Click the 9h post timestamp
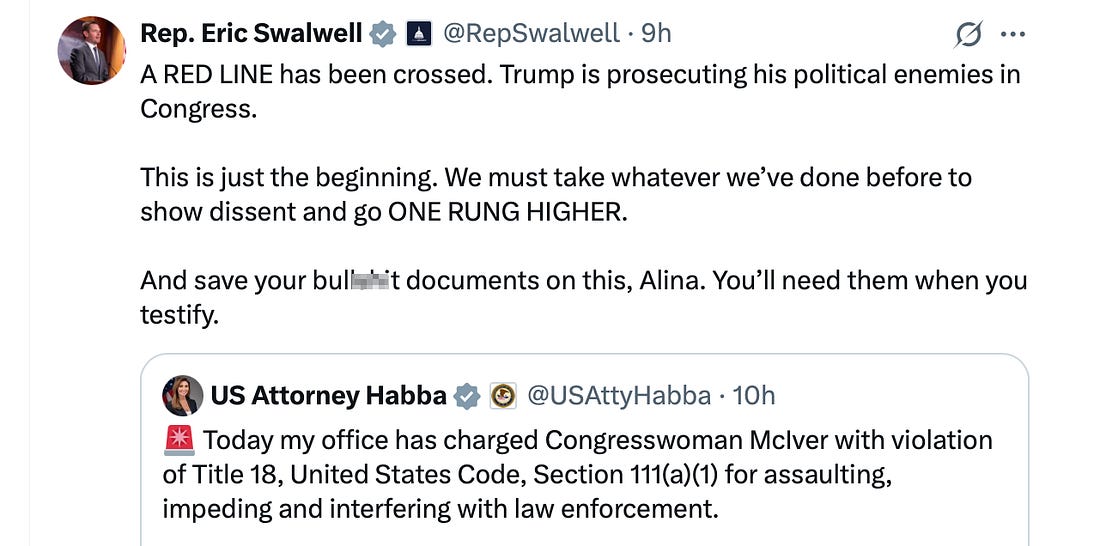 (x=656, y=33)
